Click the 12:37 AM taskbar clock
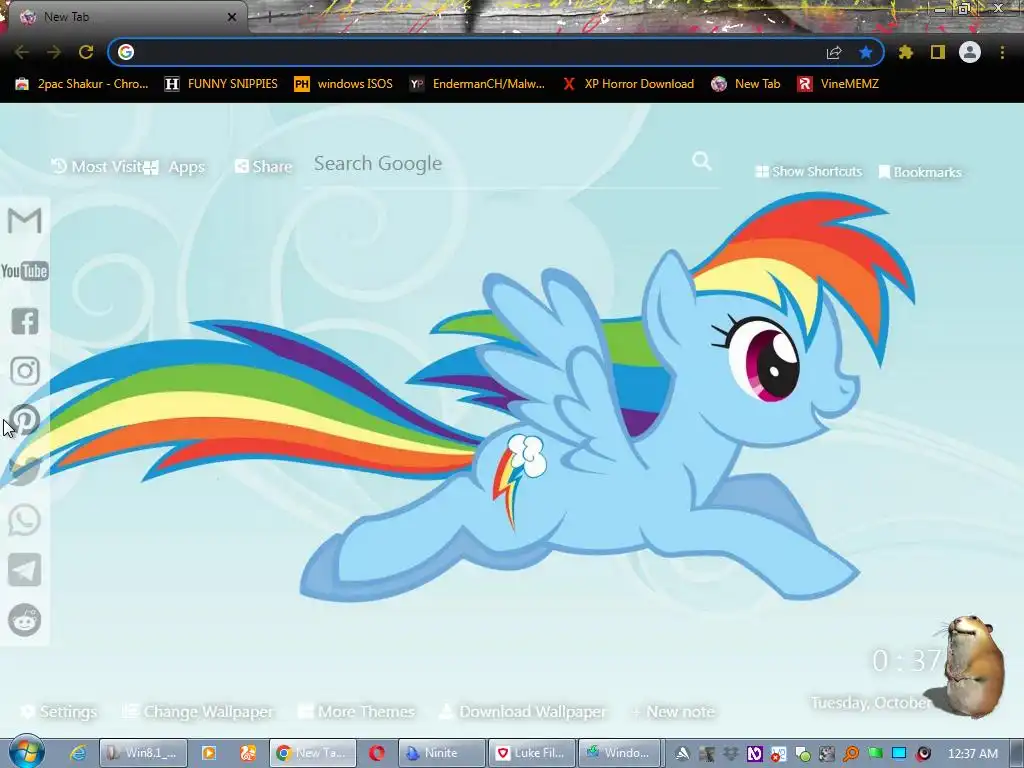The width and height of the screenshot is (1024, 768). (x=972, y=754)
